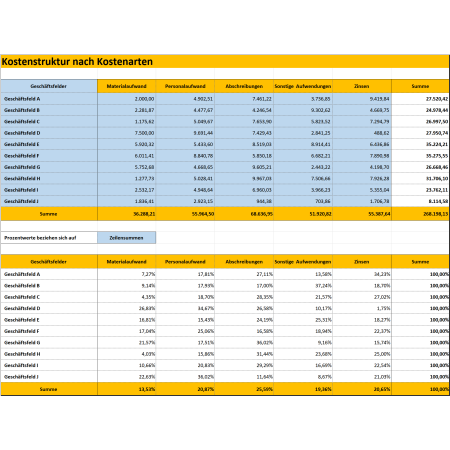Click 'Geschäftsfeld E' in the white percentage table
Image resolution: width=450 pixels, height=450 pixels.
point(22,320)
